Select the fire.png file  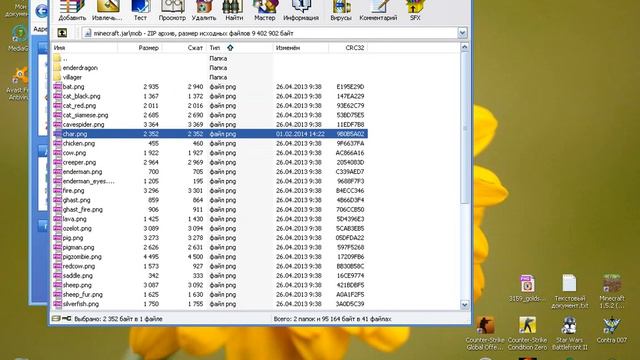[x=210, y=191]
